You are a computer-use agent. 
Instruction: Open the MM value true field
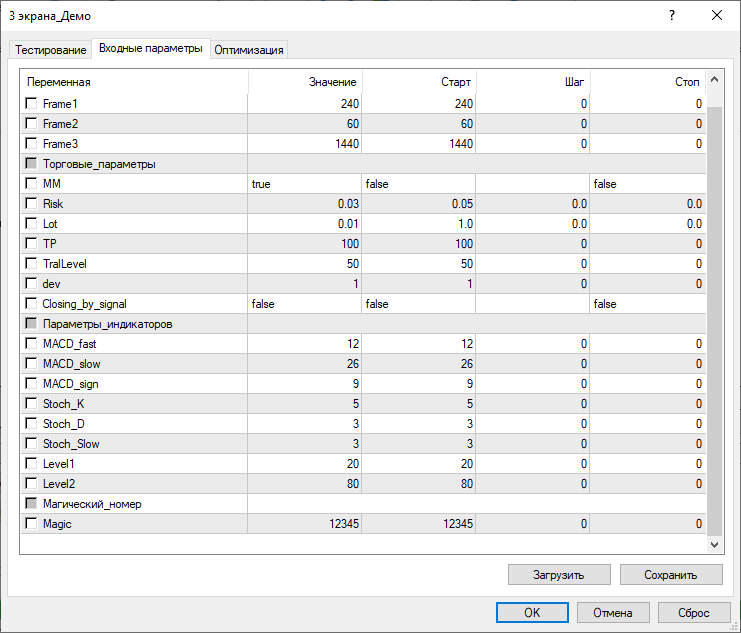(x=304, y=184)
